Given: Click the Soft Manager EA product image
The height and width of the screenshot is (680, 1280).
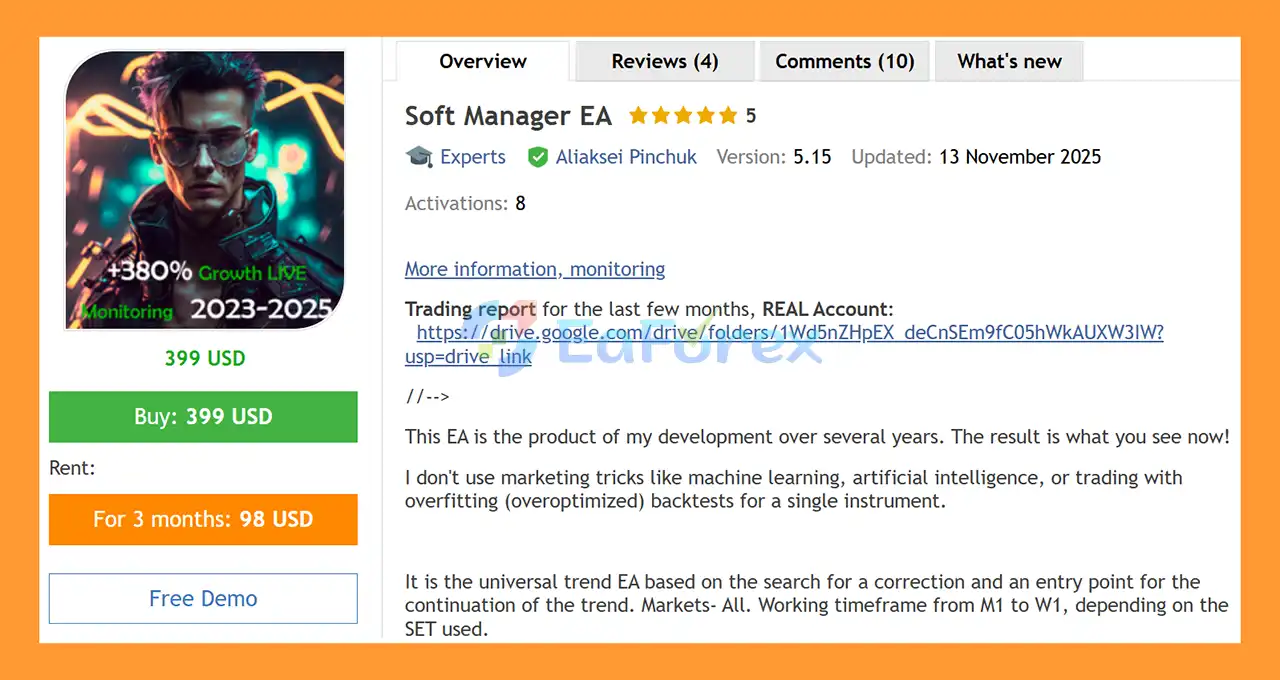Looking at the screenshot, I should [x=205, y=190].
